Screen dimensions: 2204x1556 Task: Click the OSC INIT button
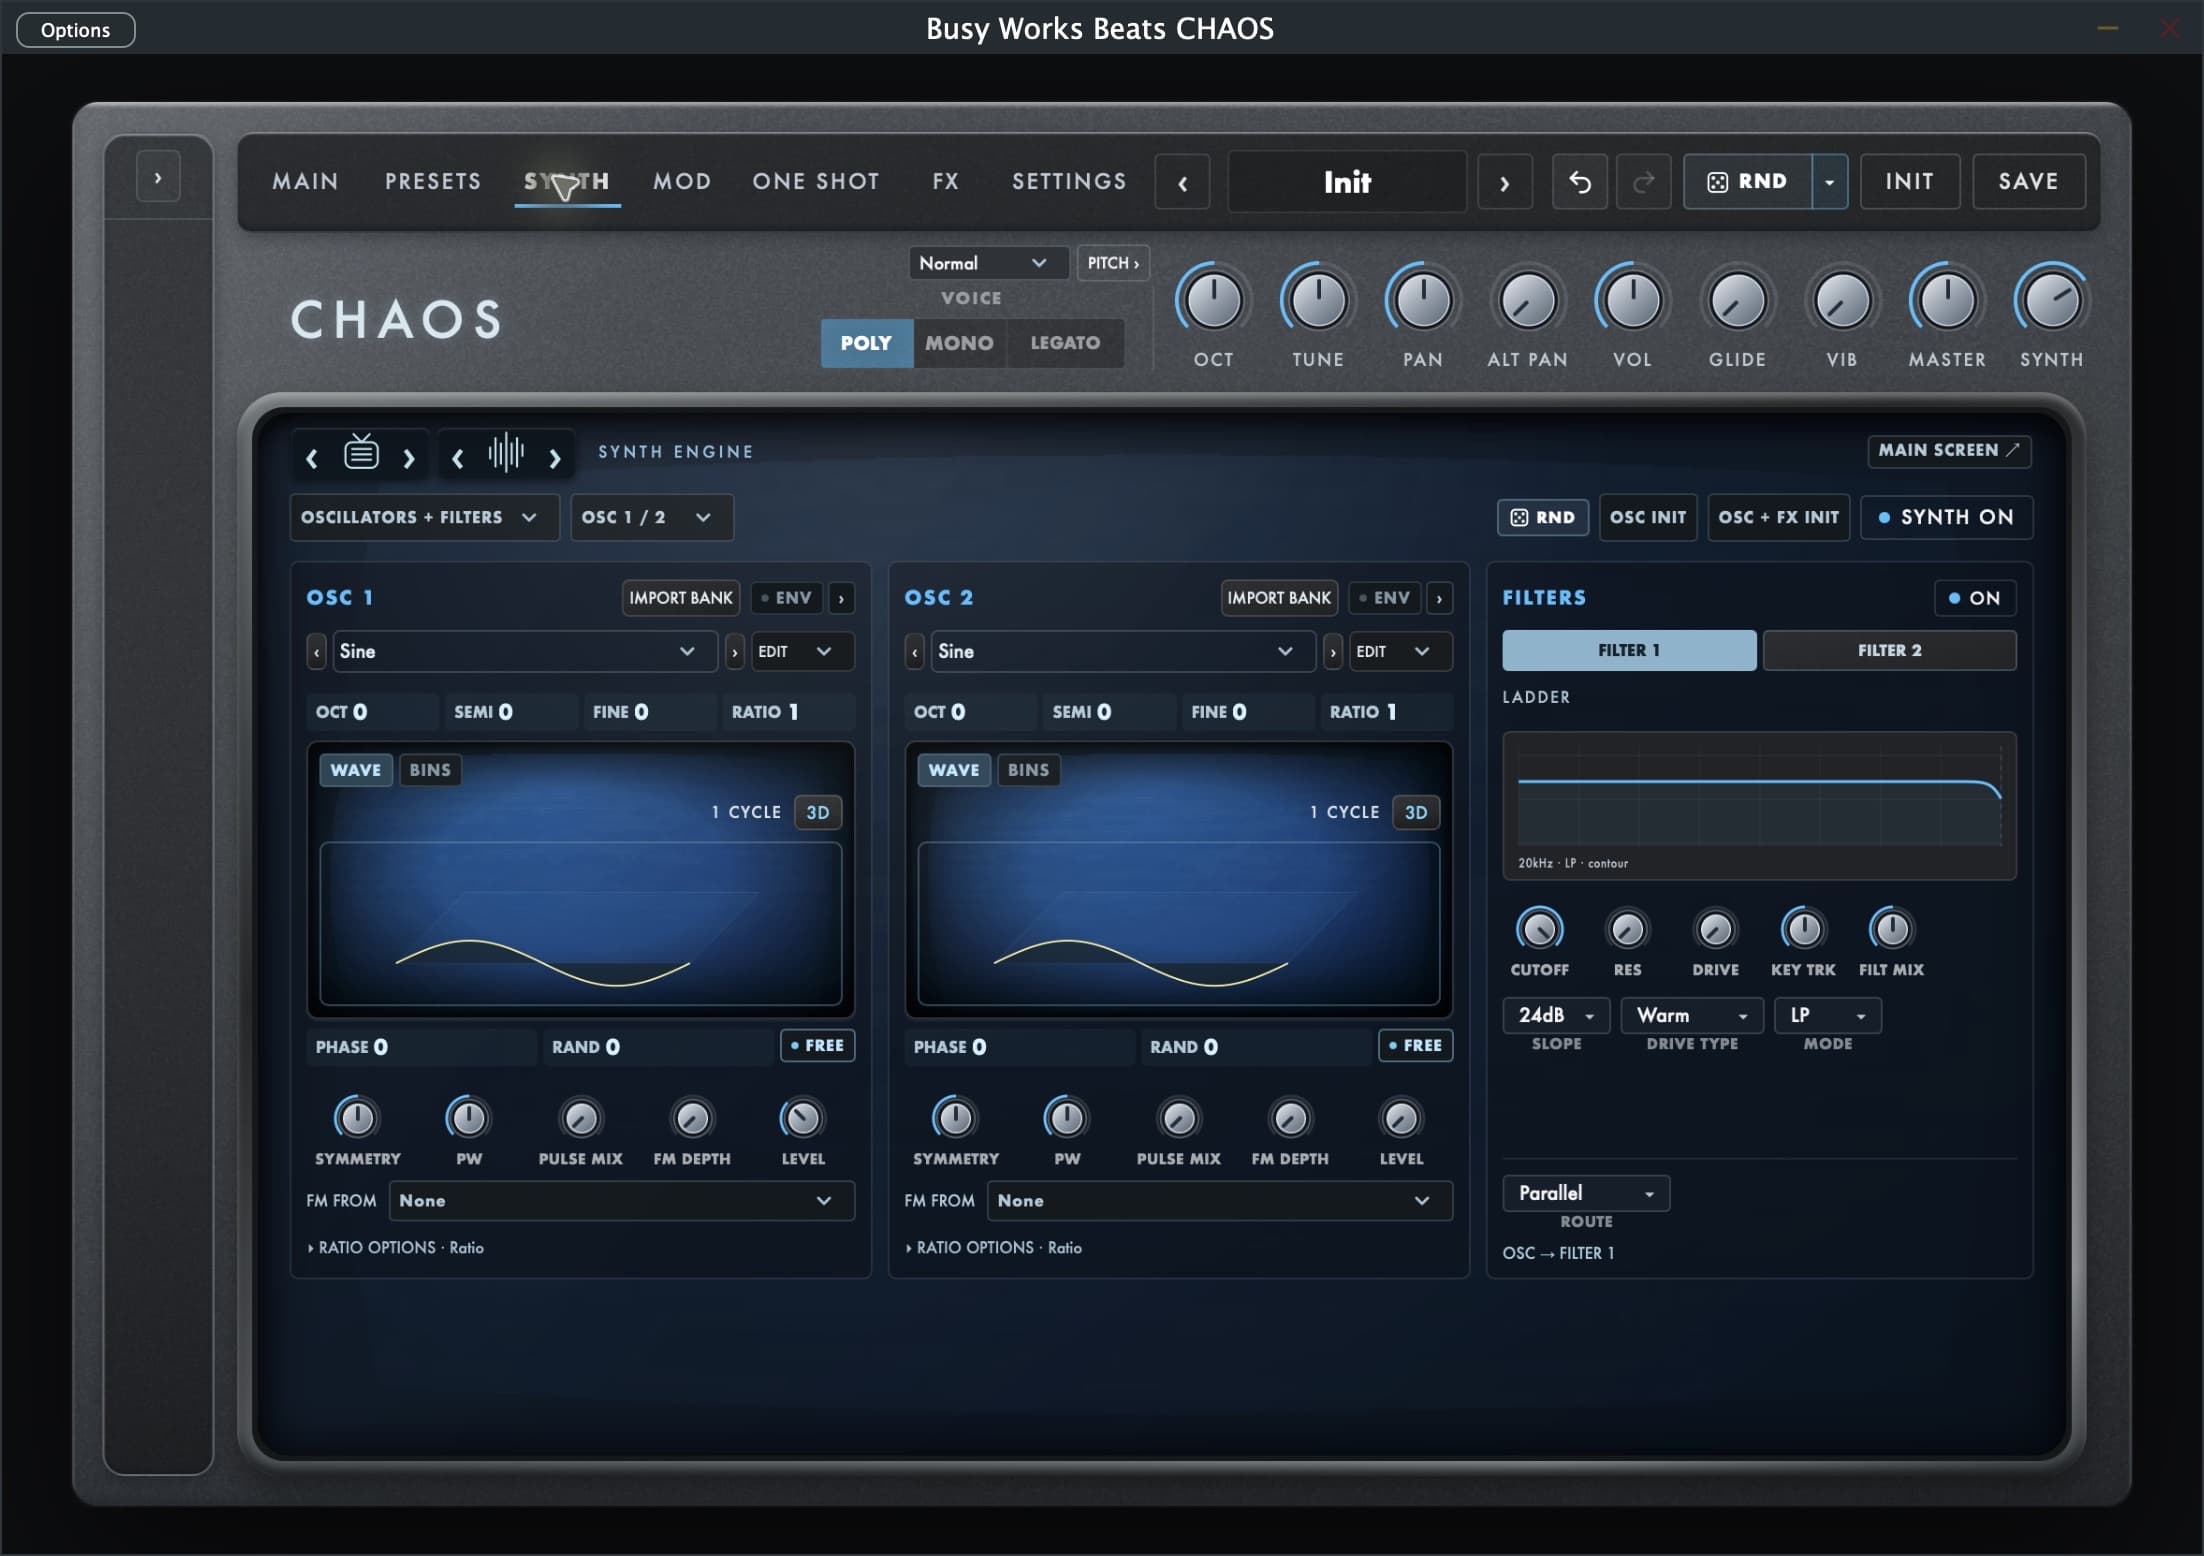click(1648, 517)
